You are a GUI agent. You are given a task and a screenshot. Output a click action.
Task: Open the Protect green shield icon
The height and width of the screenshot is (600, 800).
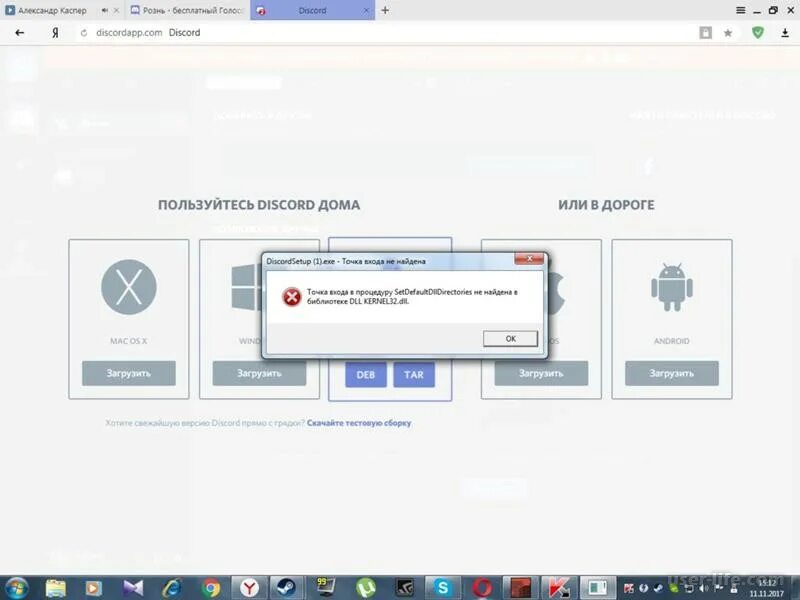tap(758, 33)
